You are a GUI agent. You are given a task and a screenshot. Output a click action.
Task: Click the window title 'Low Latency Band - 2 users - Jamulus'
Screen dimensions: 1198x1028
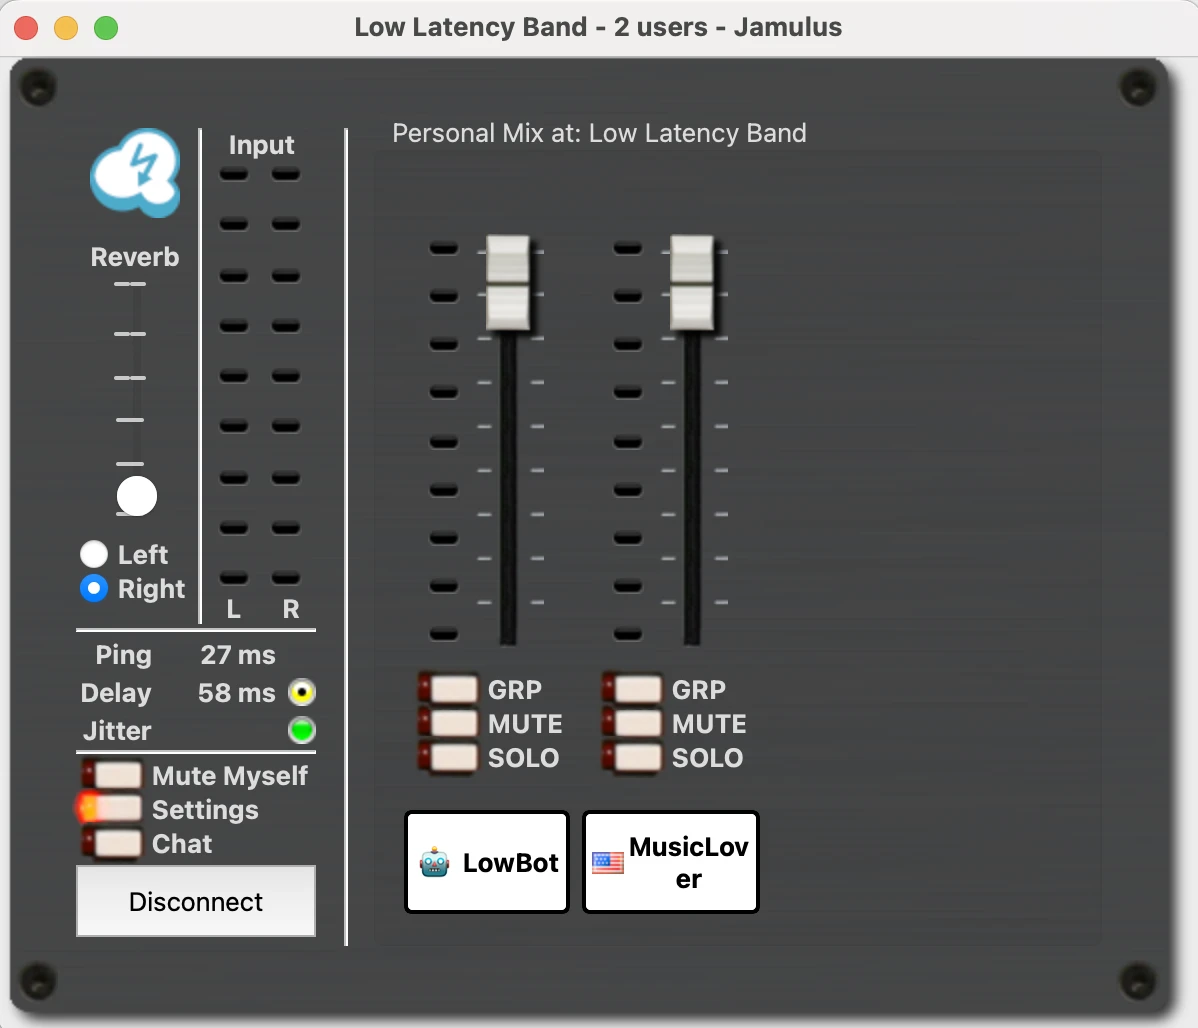point(598,27)
